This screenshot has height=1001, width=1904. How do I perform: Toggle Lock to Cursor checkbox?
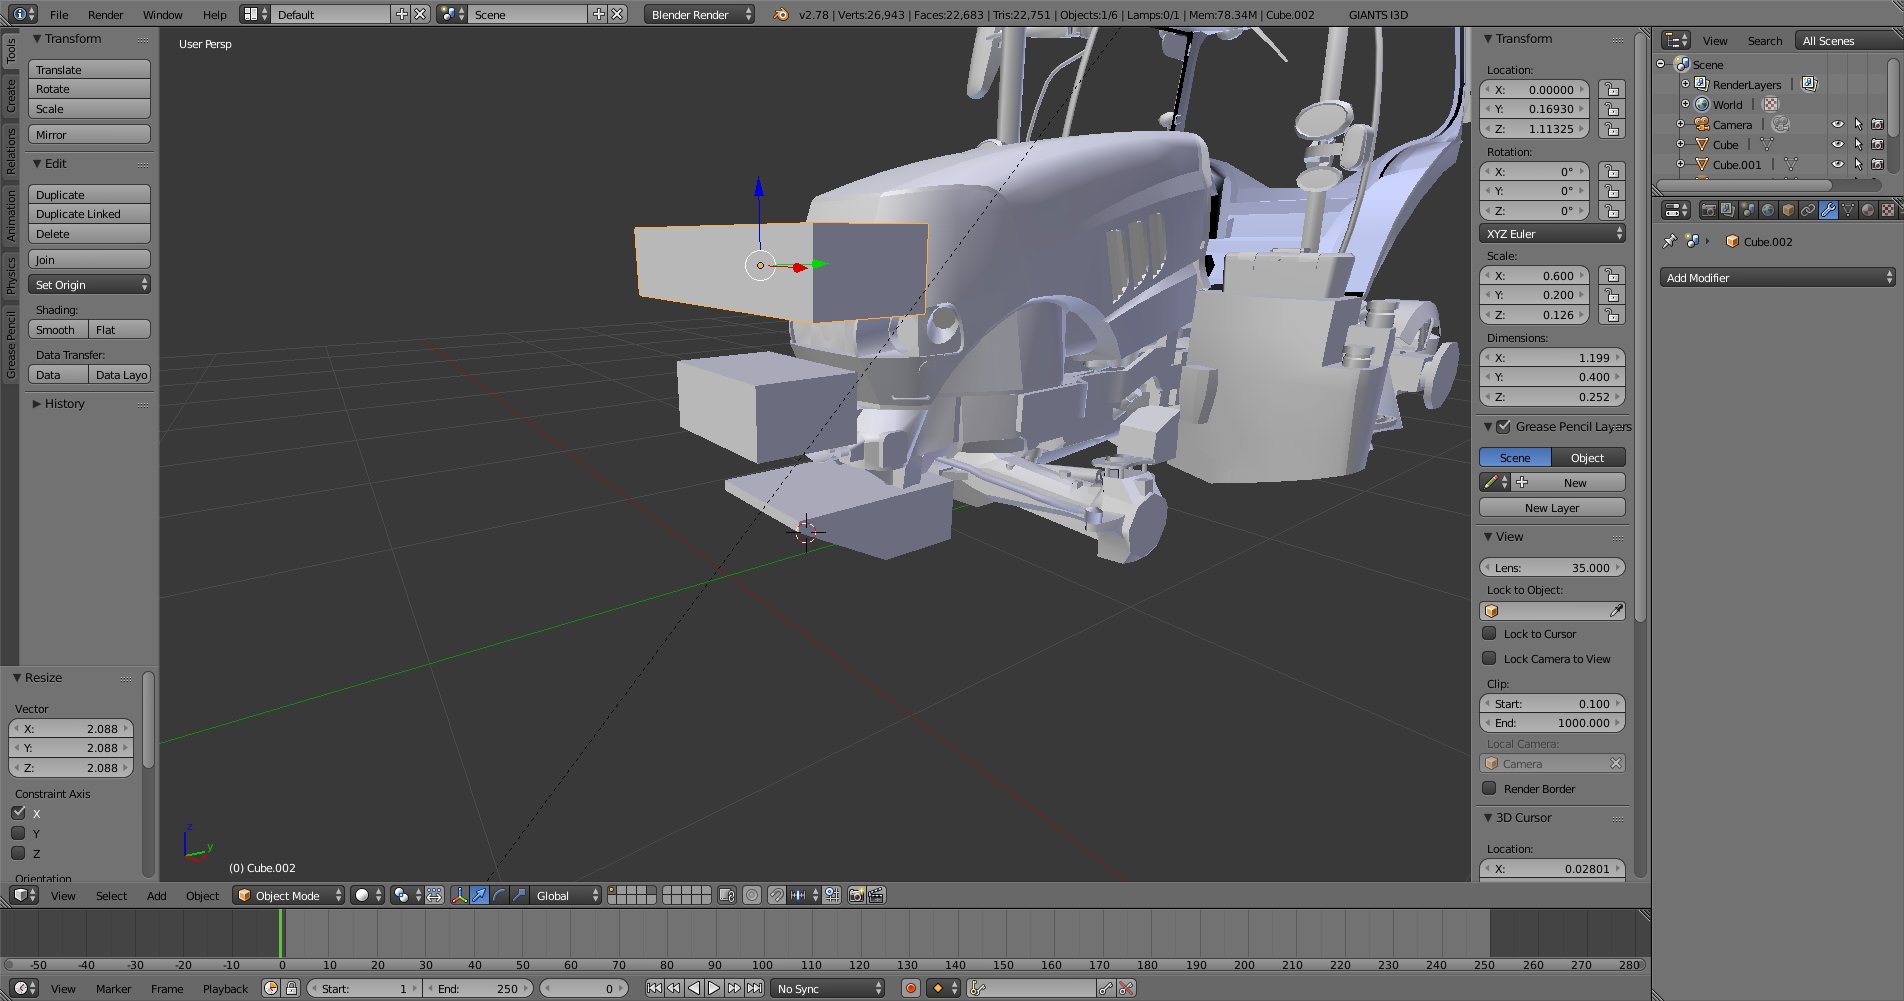tap(1489, 633)
